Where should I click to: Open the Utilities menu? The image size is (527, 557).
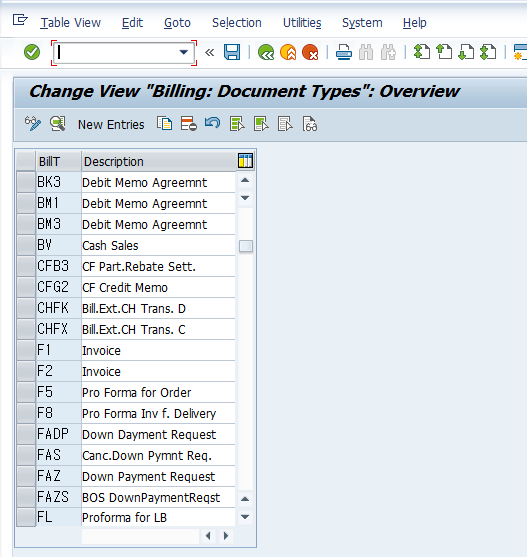tap(302, 23)
